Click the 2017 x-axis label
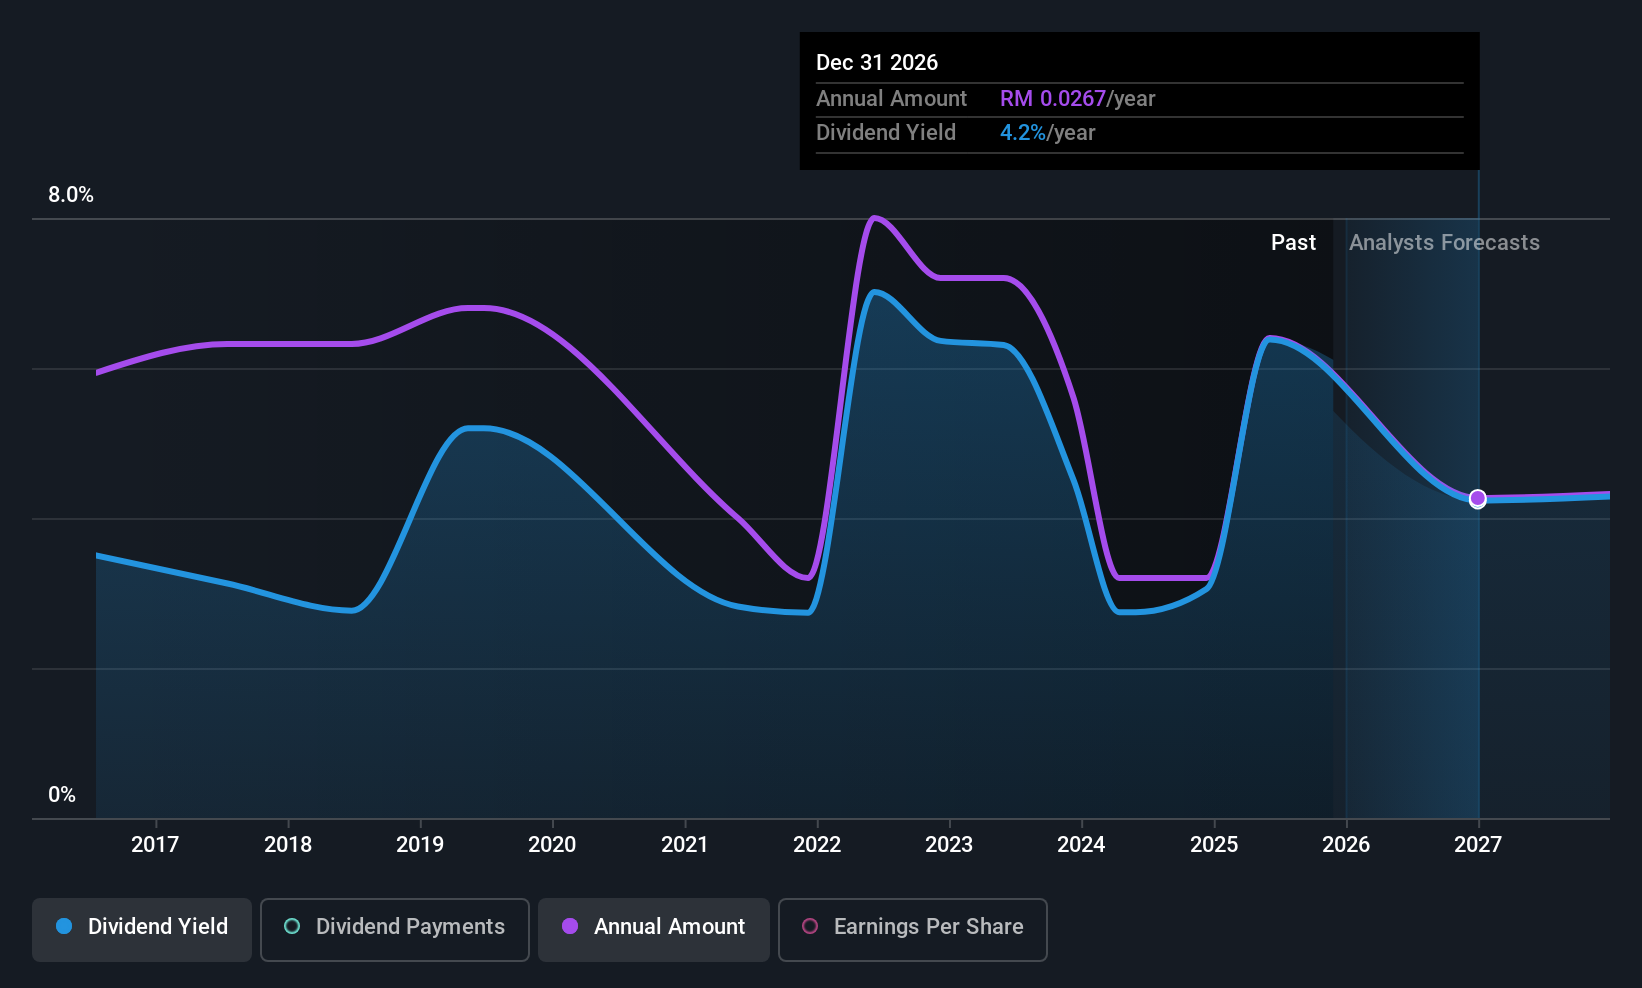 pyautogui.click(x=155, y=845)
